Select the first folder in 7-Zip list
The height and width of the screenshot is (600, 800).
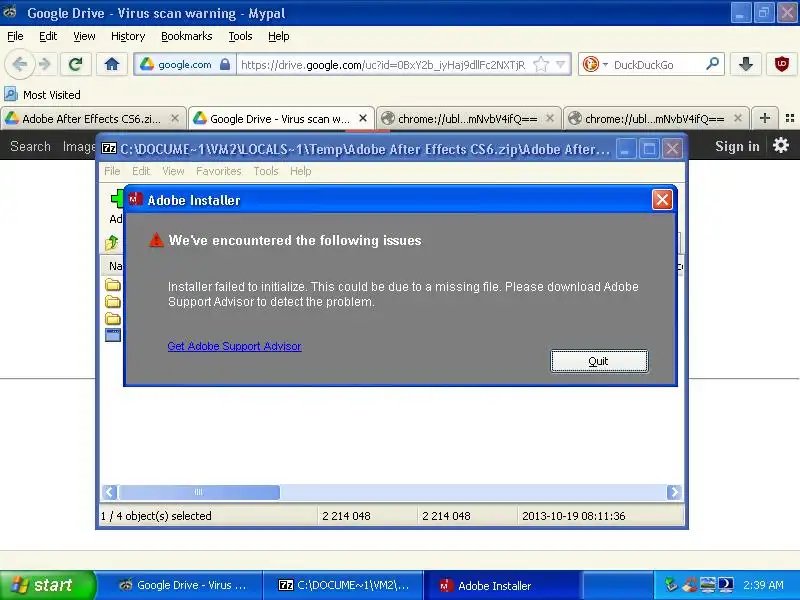113,285
